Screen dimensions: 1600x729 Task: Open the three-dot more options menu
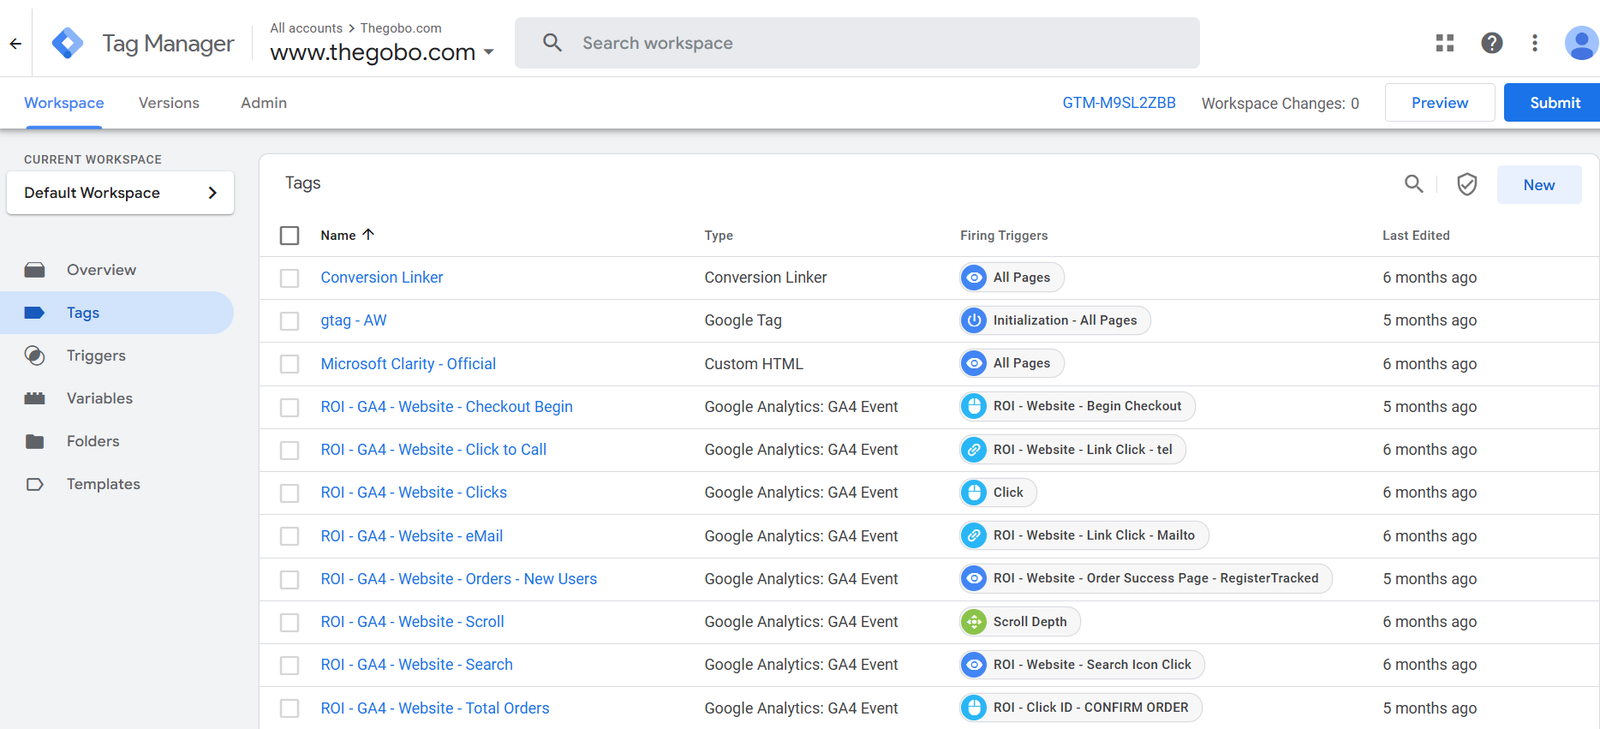click(1534, 43)
